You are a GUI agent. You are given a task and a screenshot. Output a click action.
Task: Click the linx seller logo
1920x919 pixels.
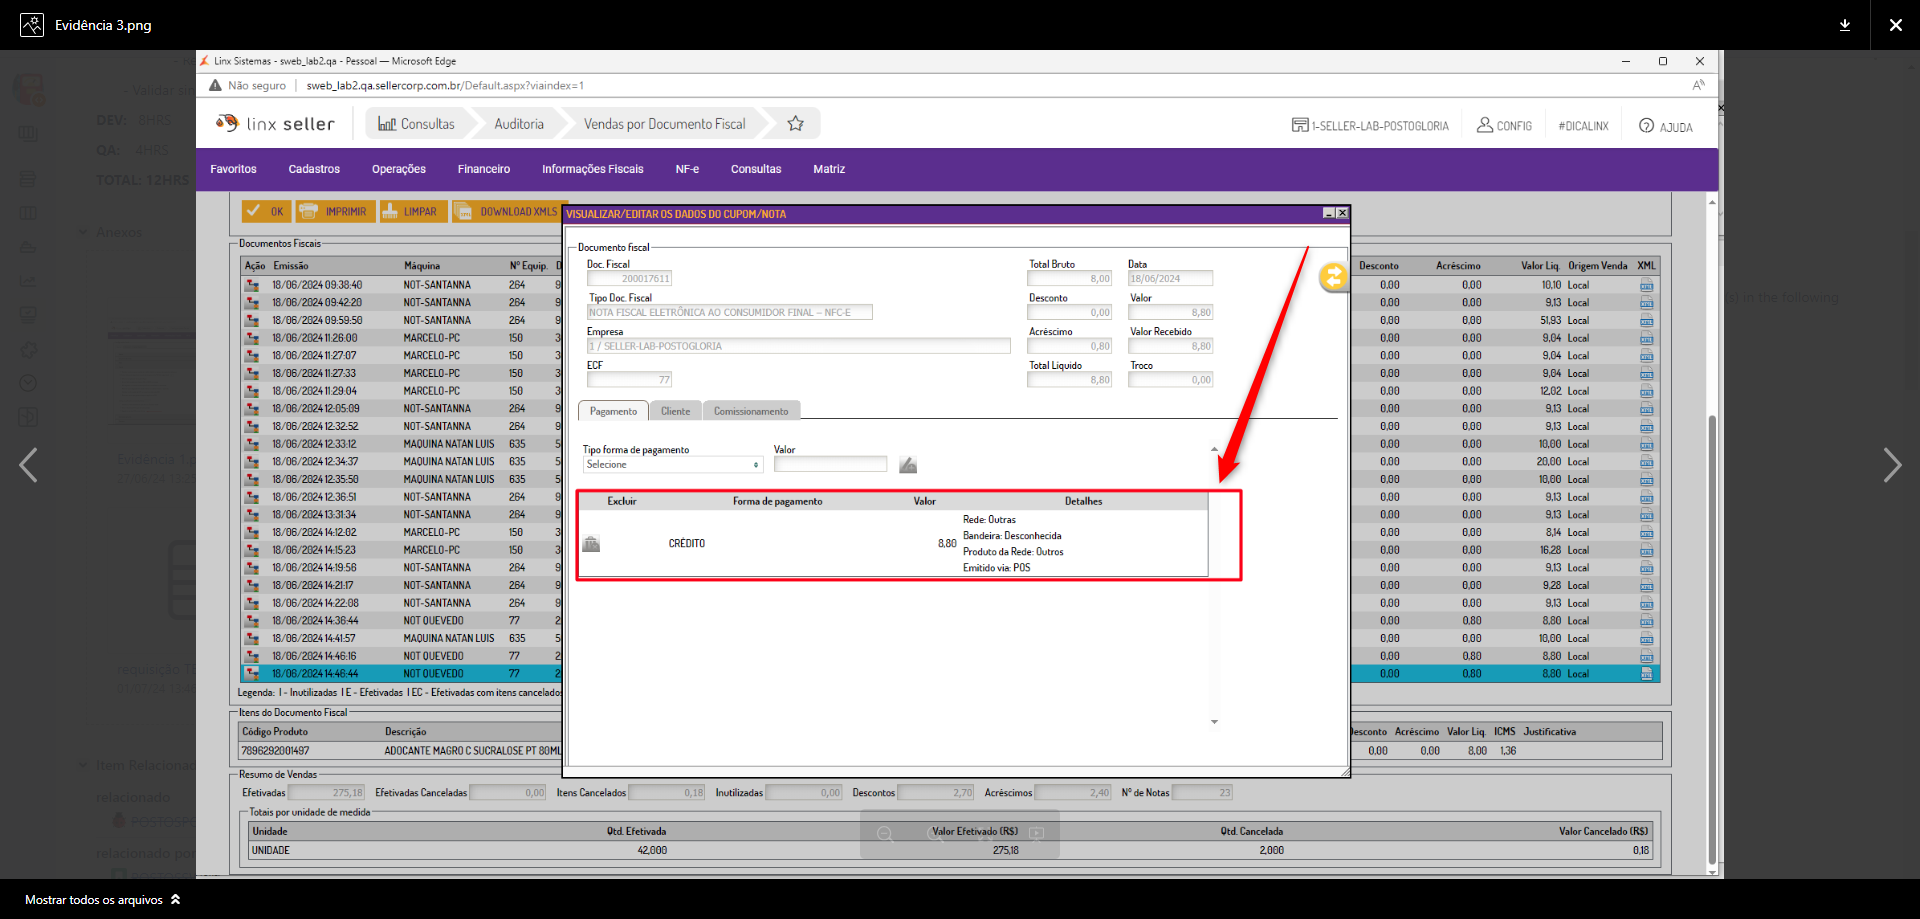pos(275,124)
